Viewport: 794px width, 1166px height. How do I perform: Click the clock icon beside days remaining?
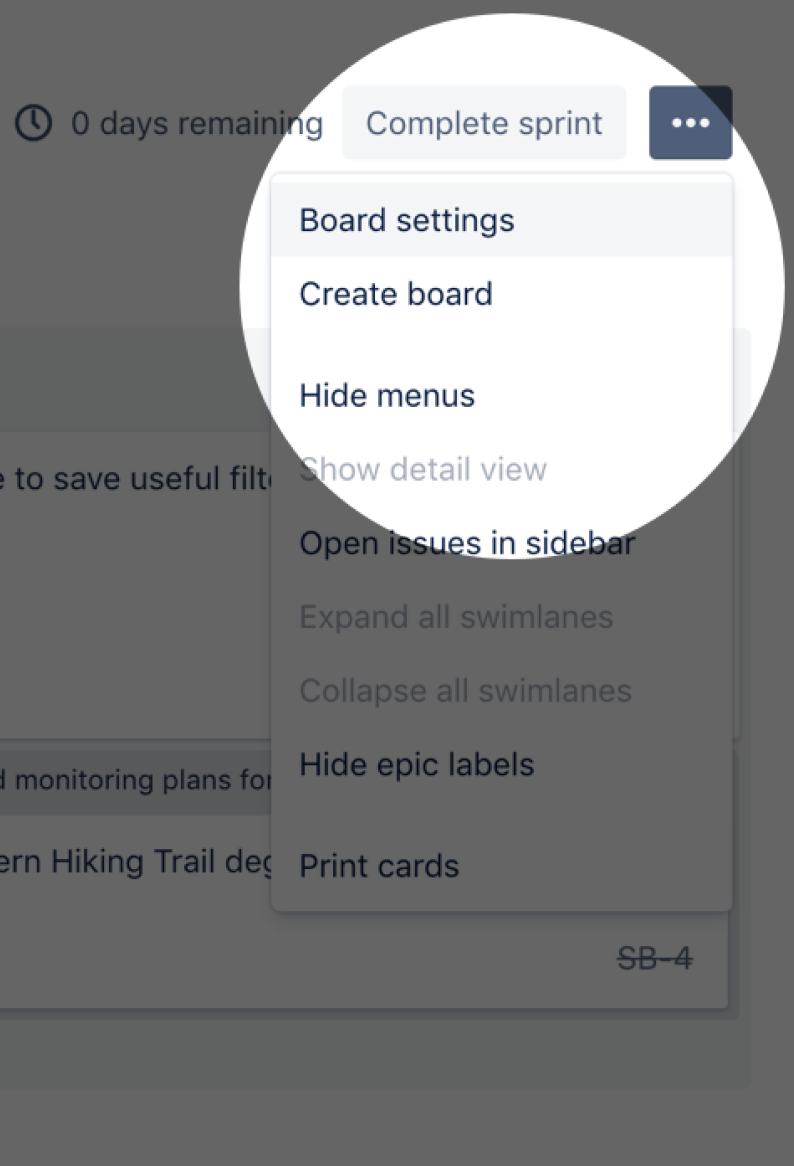coord(32,123)
